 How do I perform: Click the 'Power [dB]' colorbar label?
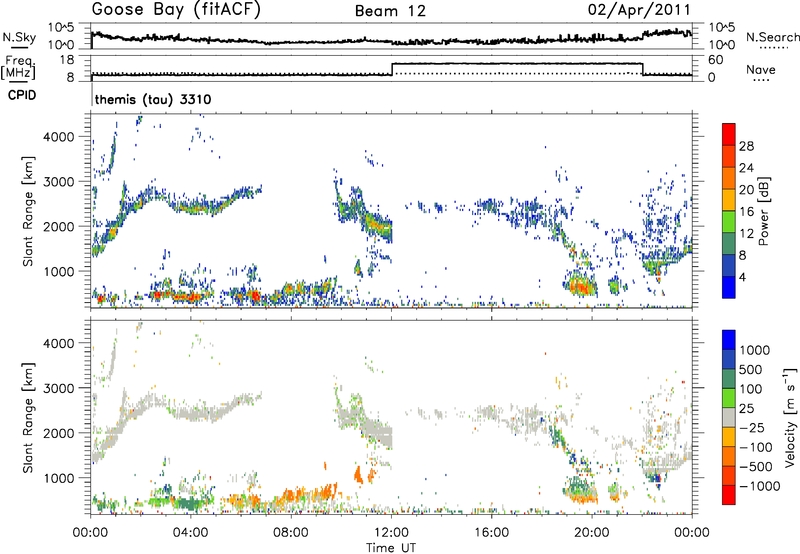click(x=764, y=211)
